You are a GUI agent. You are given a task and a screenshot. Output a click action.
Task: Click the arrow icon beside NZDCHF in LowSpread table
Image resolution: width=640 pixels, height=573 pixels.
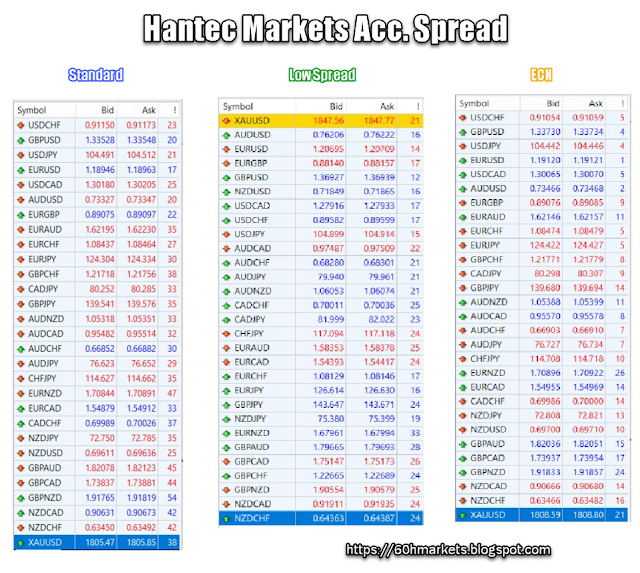coord(227,519)
